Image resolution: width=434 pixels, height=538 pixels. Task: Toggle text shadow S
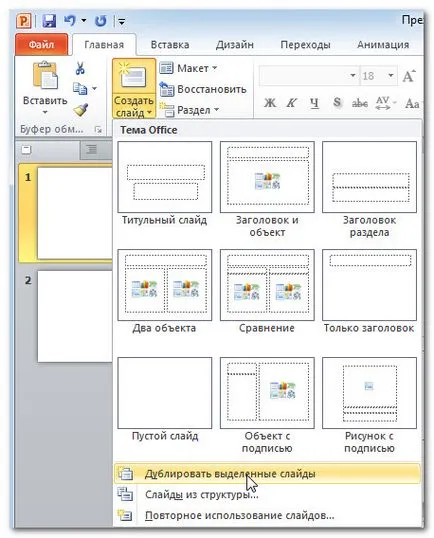point(337,102)
